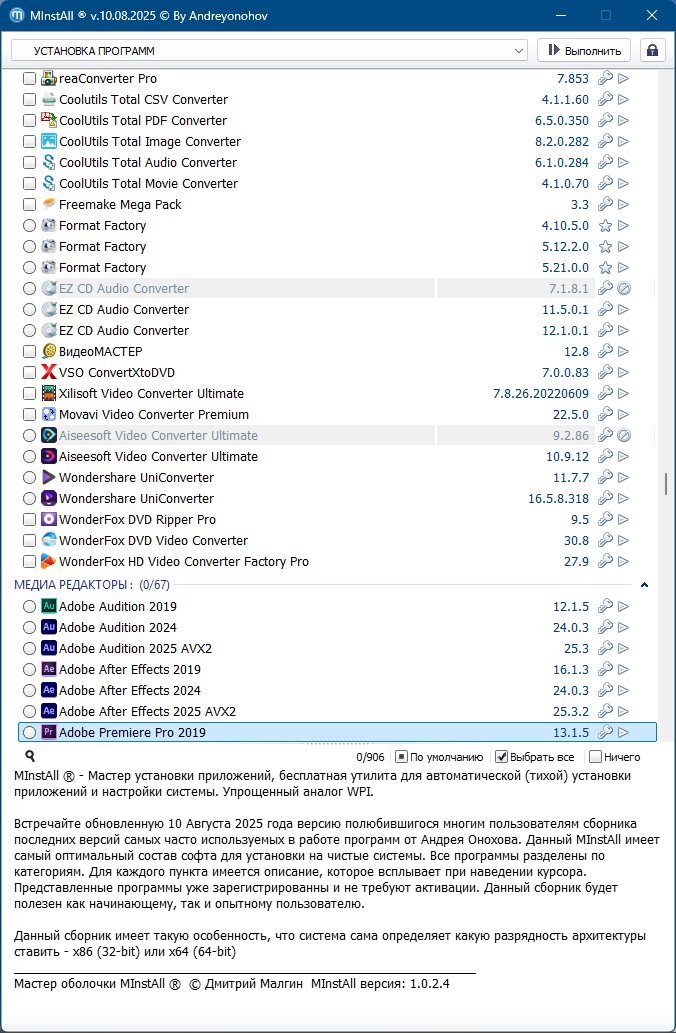Click key icon for Freemake Mega Pack
This screenshot has width=676, height=1033.
click(x=605, y=204)
